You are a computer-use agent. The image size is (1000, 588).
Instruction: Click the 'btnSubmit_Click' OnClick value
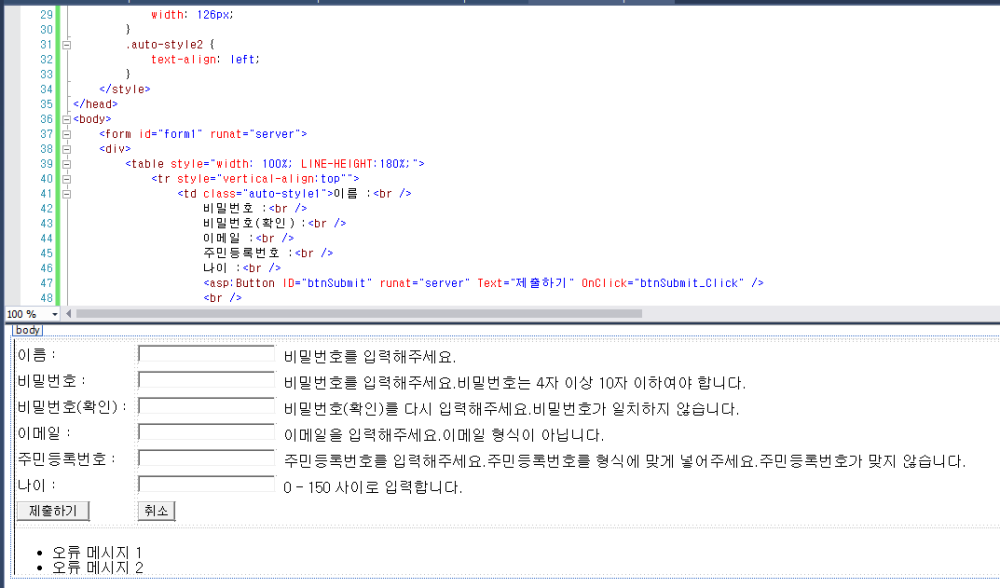pos(689,283)
